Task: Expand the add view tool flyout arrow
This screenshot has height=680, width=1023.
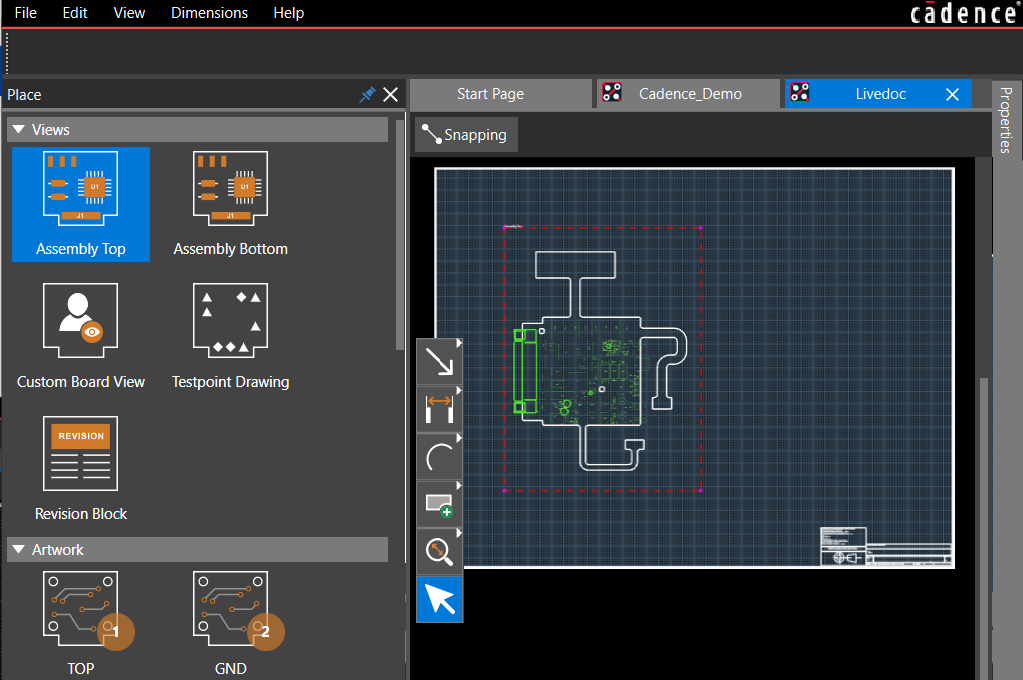Action: pos(459,486)
